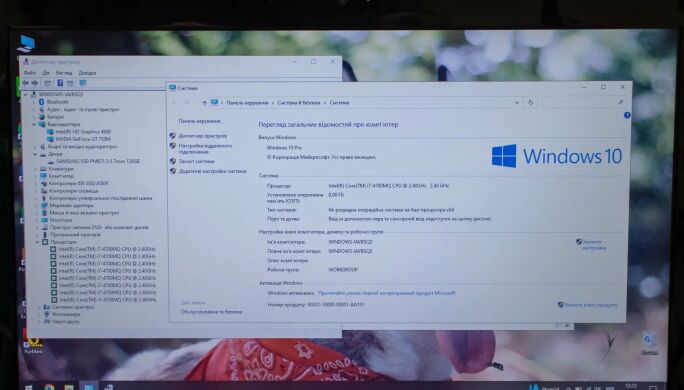Click the Контролери IDE ATA/ATAPI node icon
Screen dimensions: 684x390
[x=44, y=183]
